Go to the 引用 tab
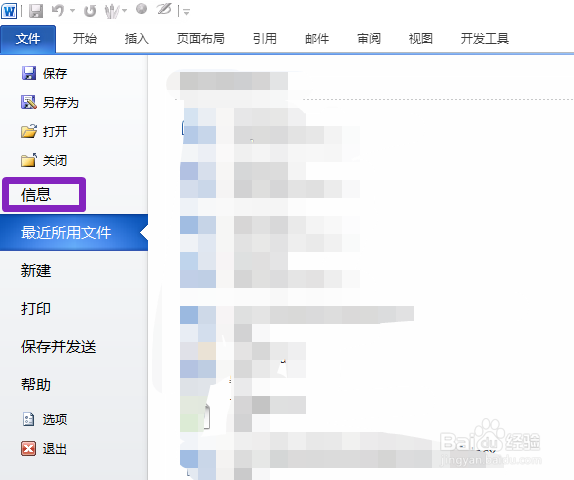 (x=265, y=38)
